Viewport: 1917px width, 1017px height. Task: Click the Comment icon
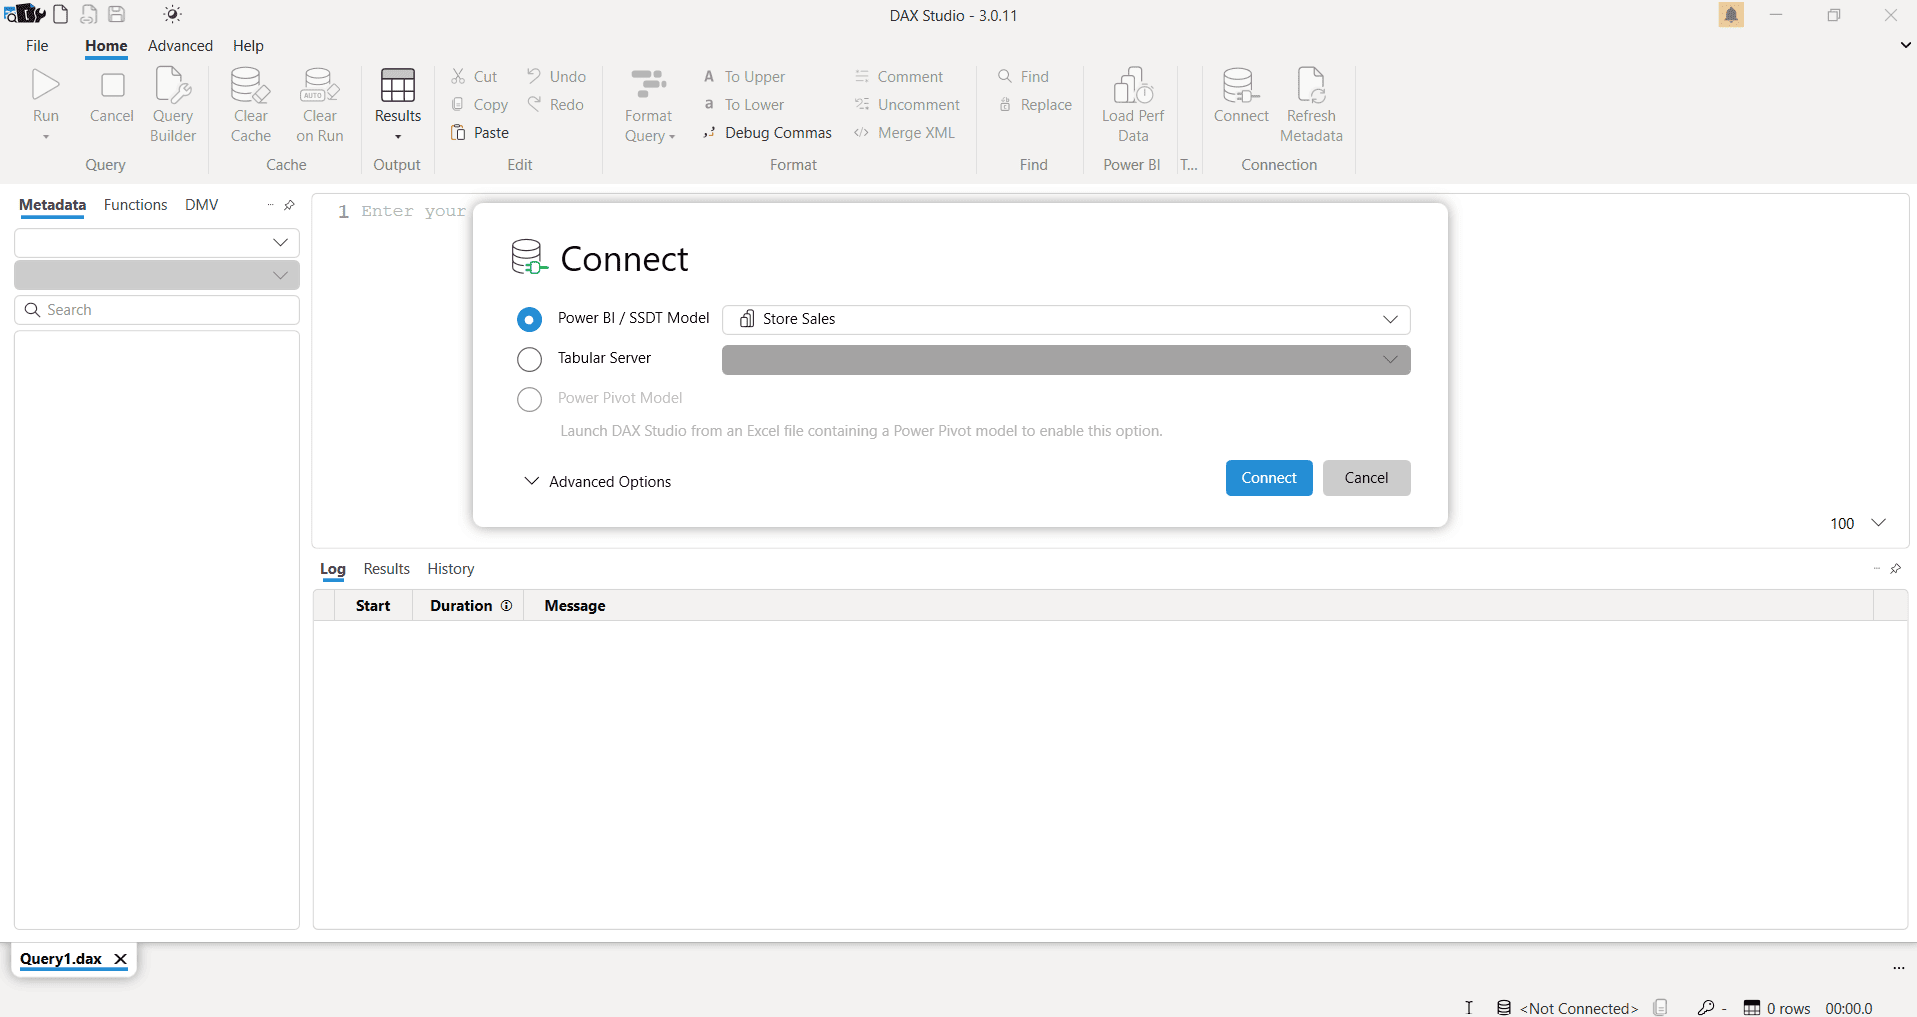tap(861, 76)
